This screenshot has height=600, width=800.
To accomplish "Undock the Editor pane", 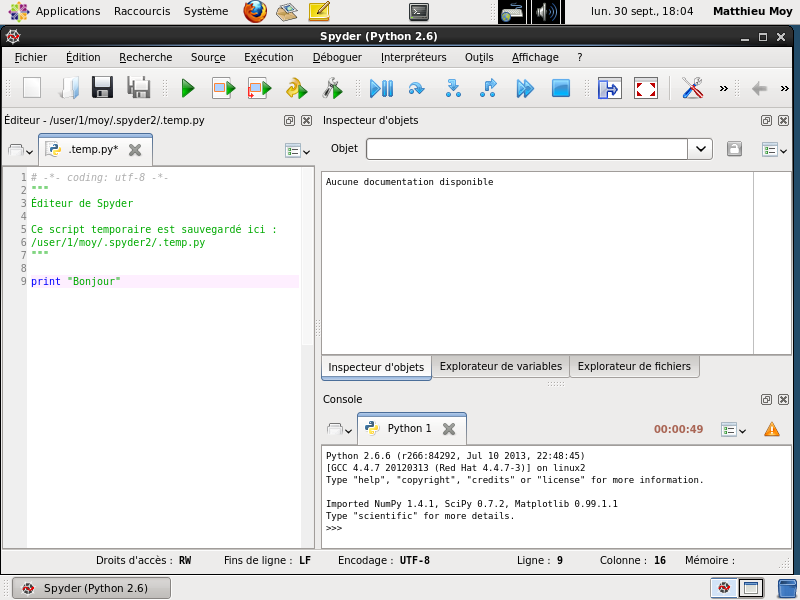I will tap(289, 120).
